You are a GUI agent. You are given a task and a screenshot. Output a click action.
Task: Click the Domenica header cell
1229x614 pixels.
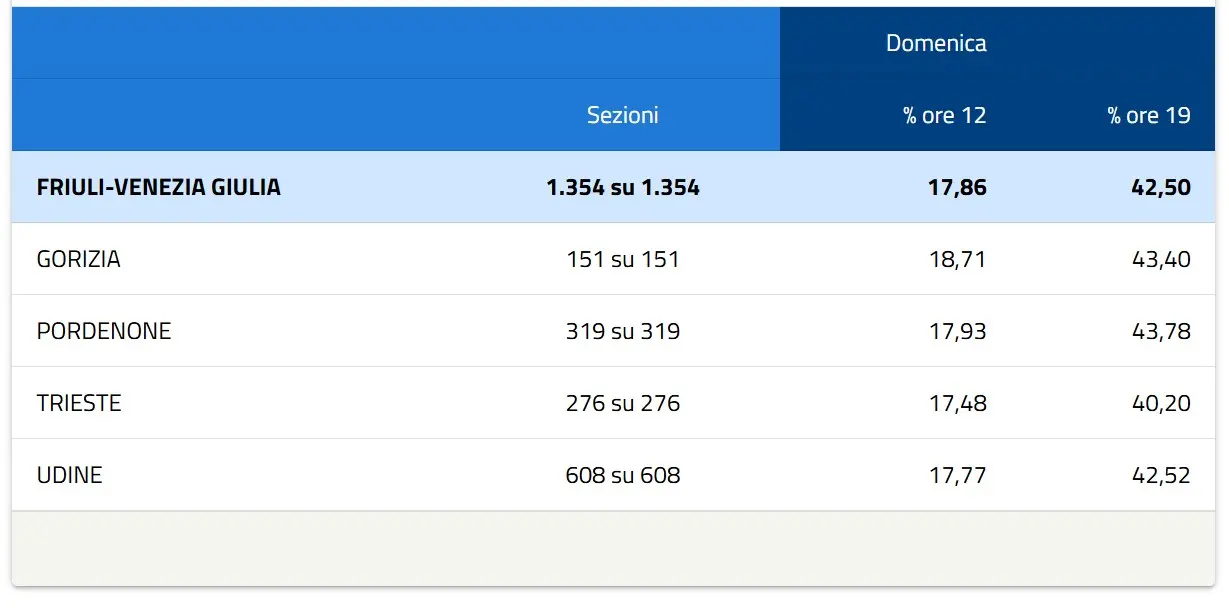click(x=936, y=43)
